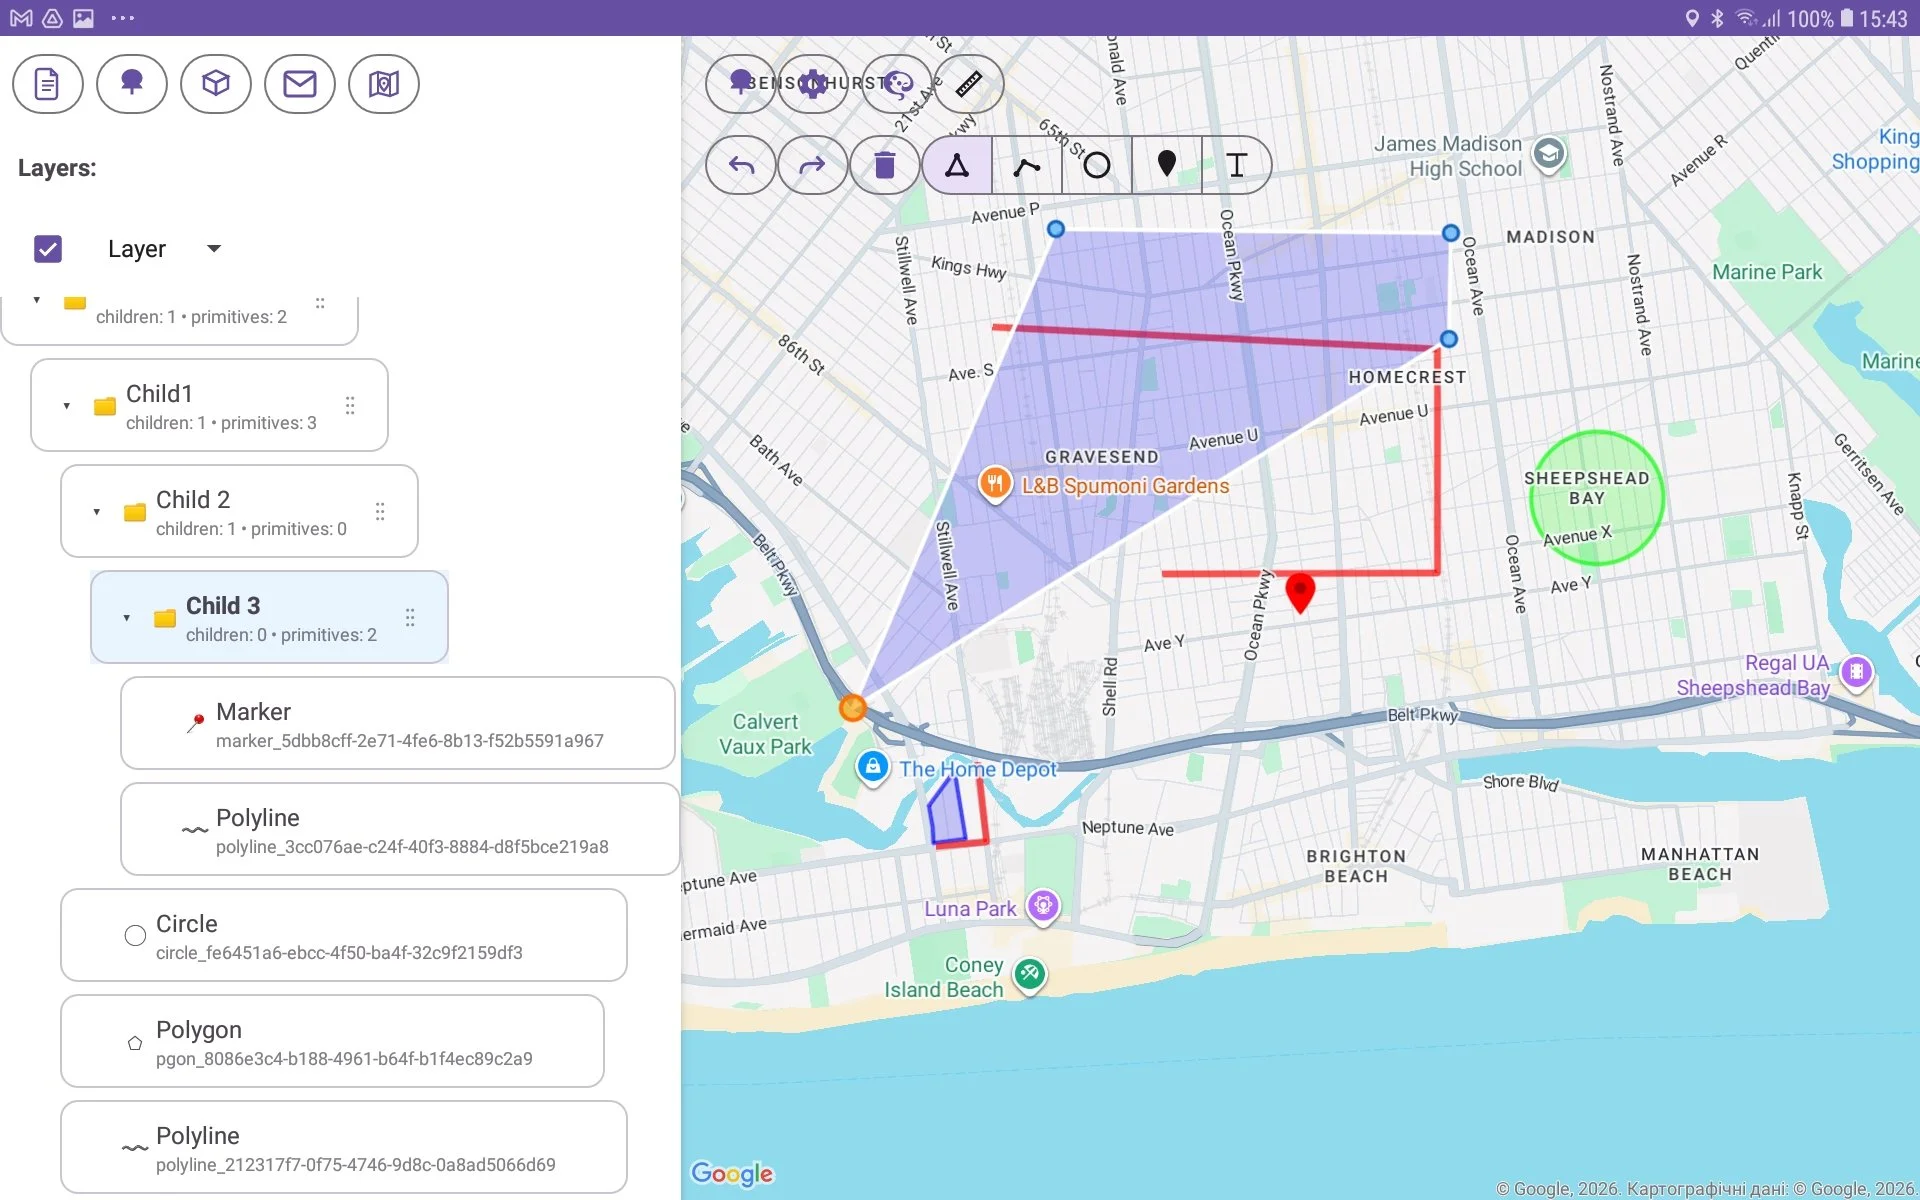Click the Child 3 folder icon

[165, 618]
